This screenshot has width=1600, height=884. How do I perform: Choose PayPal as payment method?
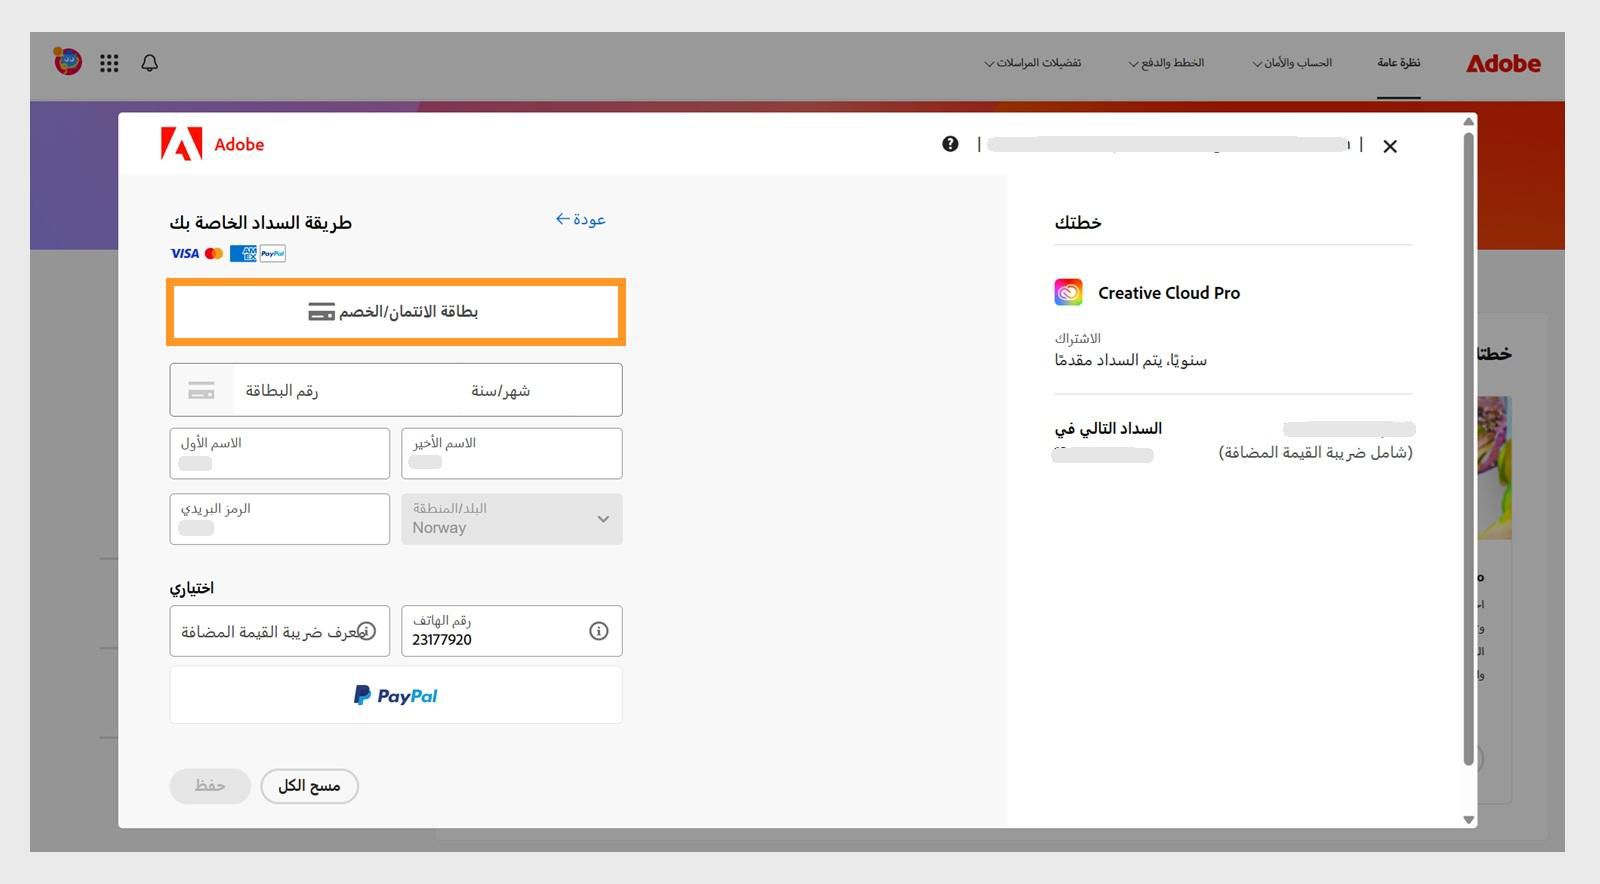point(396,695)
